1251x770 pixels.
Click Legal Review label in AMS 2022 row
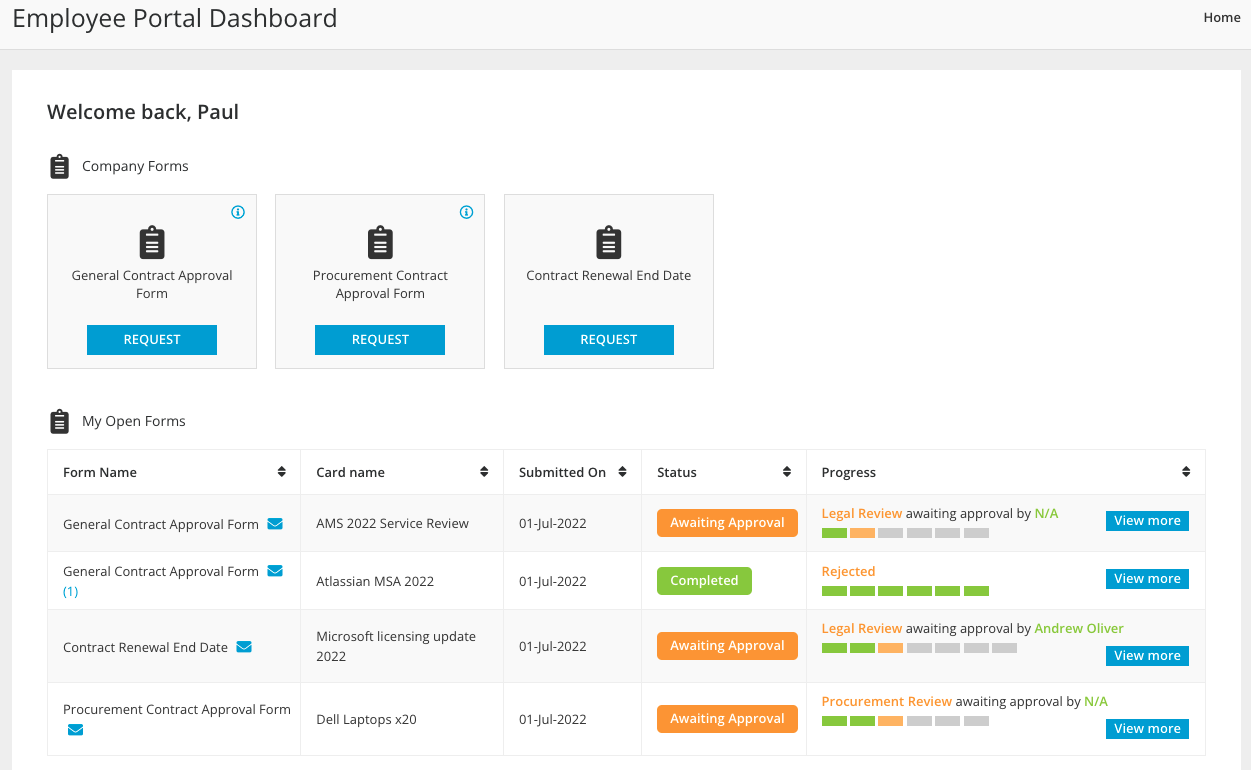click(x=862, y=514)
